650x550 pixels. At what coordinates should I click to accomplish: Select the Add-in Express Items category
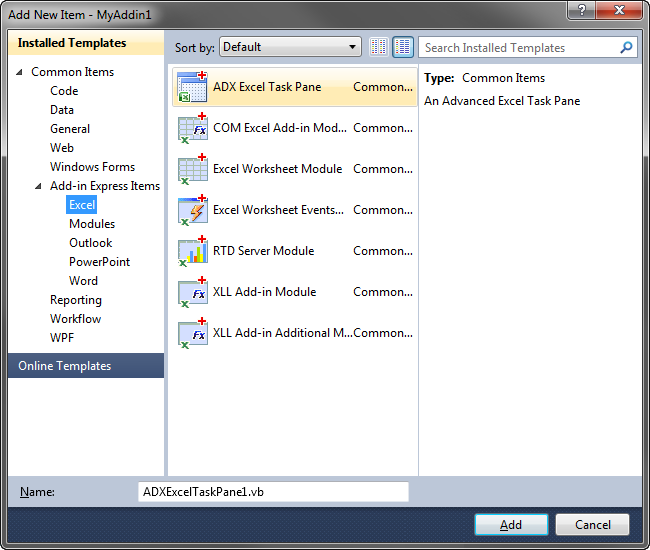[x=105, y=186]
